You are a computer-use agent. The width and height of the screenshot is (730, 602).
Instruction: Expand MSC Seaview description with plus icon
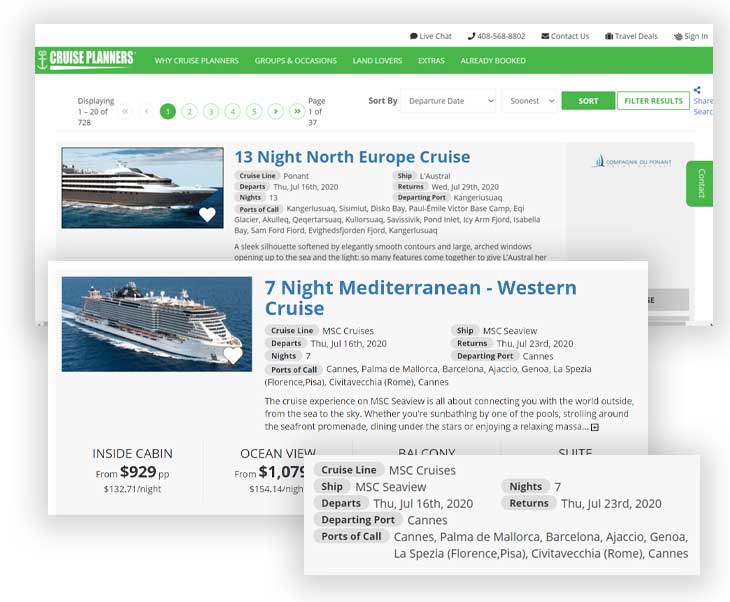pos(595,427)
